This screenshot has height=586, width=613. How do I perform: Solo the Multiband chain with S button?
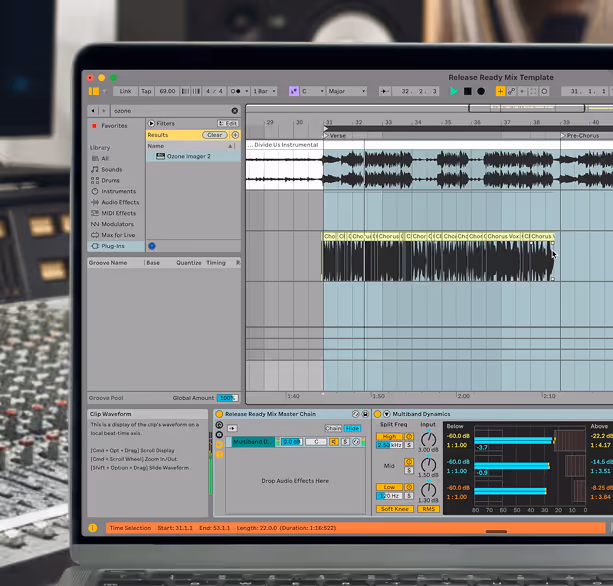click(x=345, y=442)
